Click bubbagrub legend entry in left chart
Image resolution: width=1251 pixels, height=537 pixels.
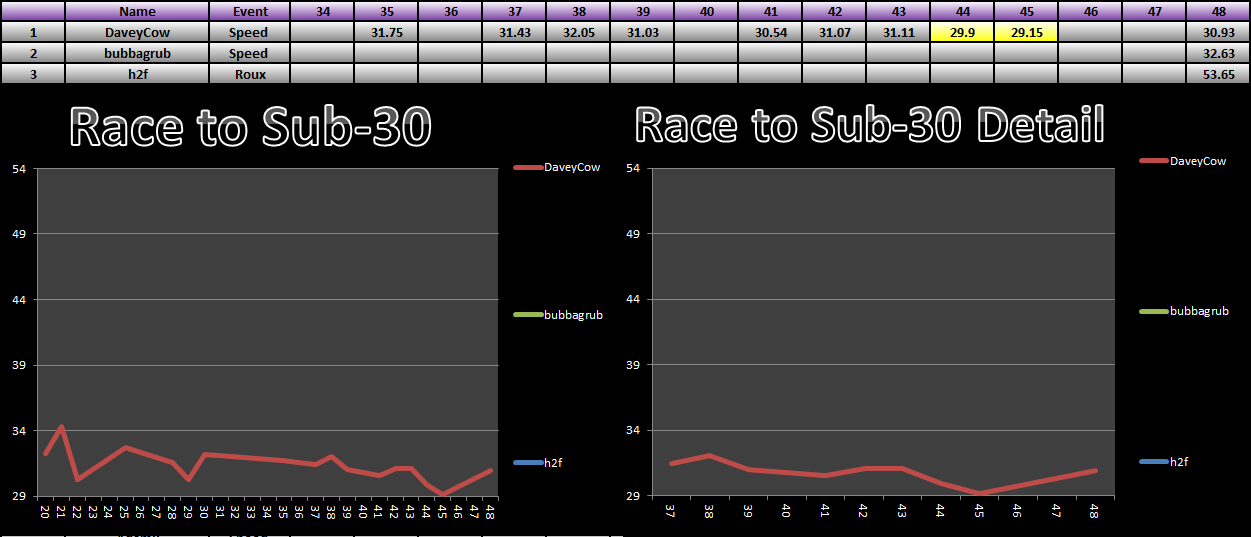click(x=558, y=315)
